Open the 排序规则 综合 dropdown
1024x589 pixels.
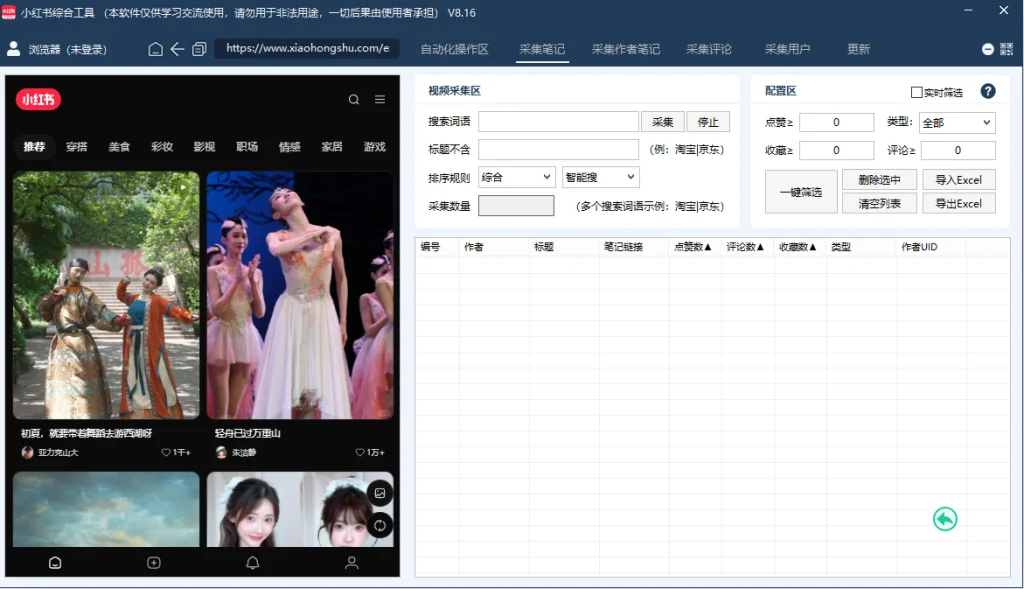pyautogui.click(x=517, y=177)
